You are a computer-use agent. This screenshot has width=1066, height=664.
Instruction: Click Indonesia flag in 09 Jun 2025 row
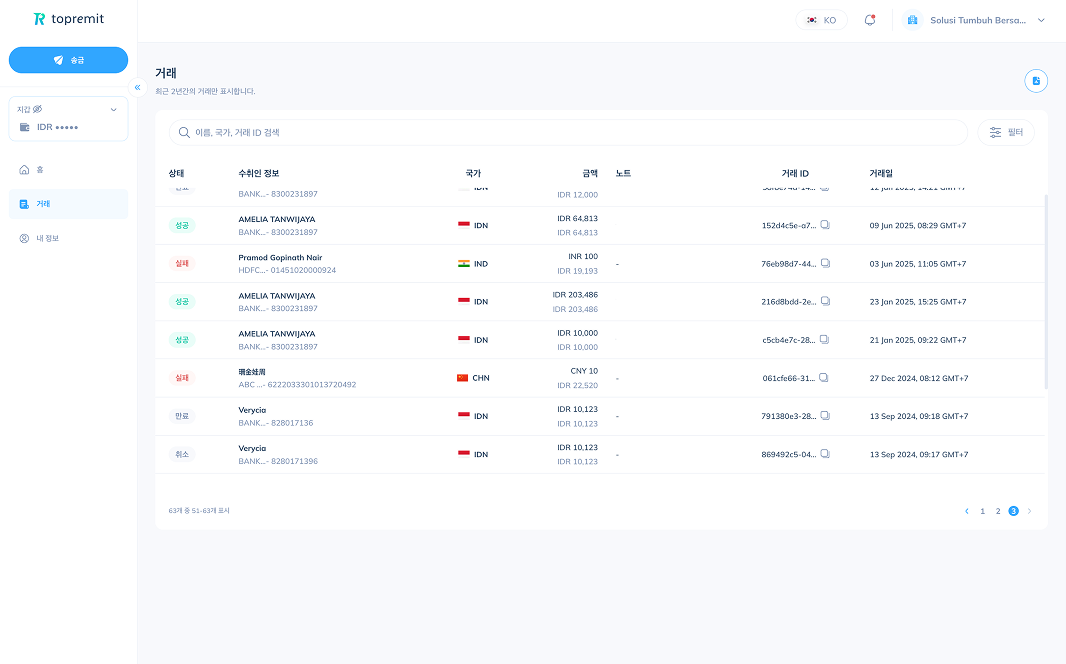click(464, 225)
